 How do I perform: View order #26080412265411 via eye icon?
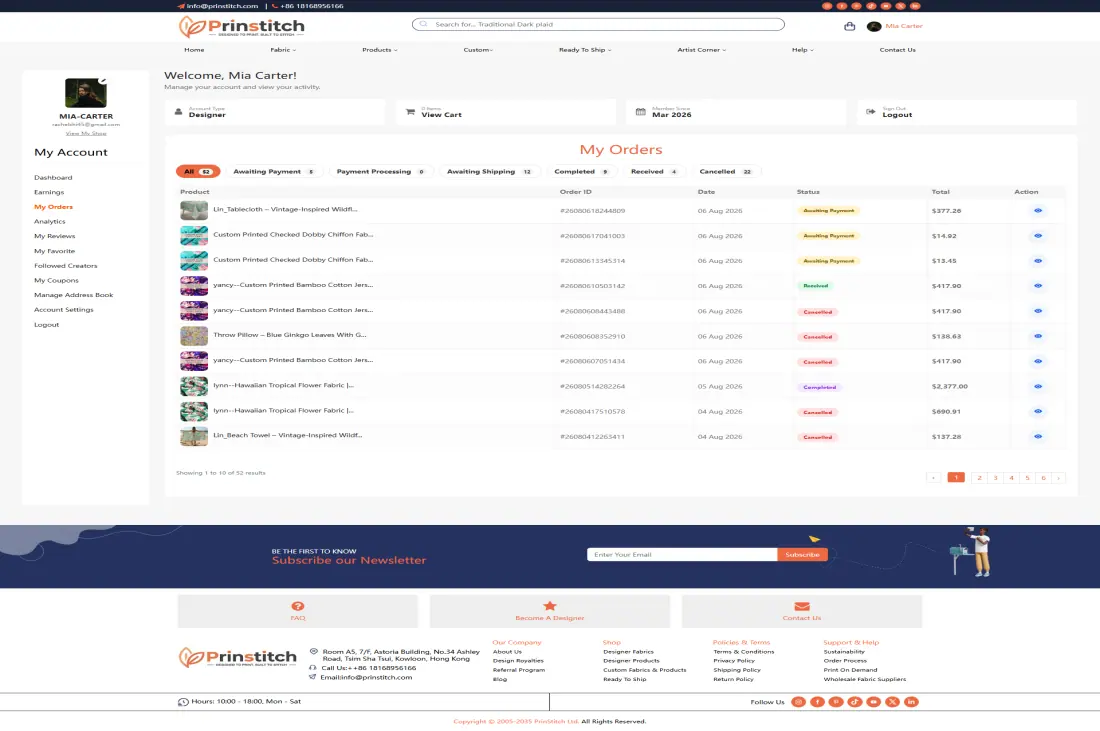click(1038, 436)
